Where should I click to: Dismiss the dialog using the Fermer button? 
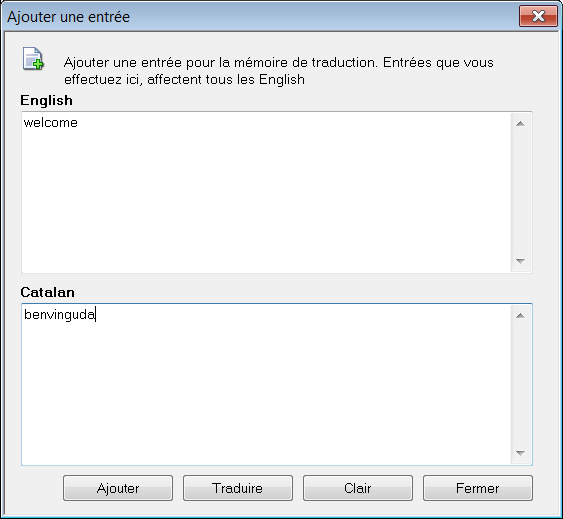point(478,488)
